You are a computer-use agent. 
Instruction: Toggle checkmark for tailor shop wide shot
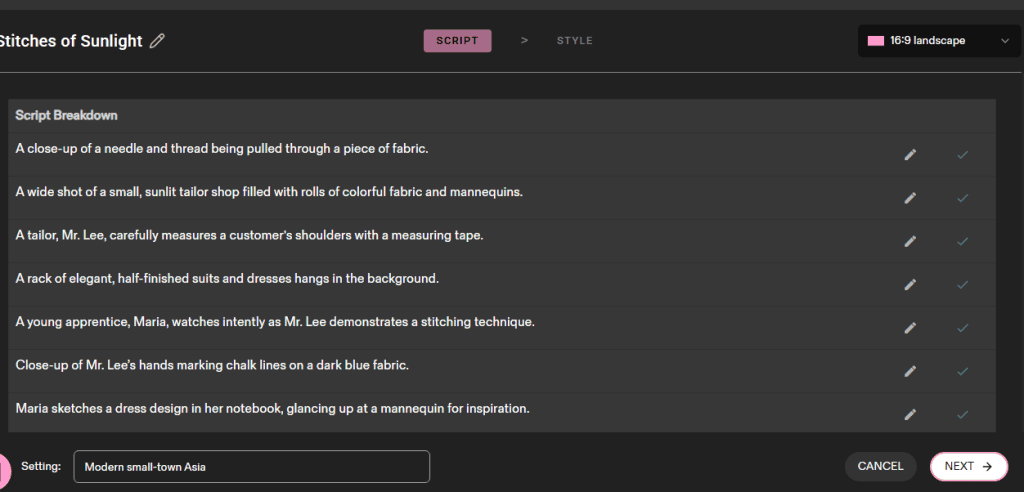tap(962, 198)
